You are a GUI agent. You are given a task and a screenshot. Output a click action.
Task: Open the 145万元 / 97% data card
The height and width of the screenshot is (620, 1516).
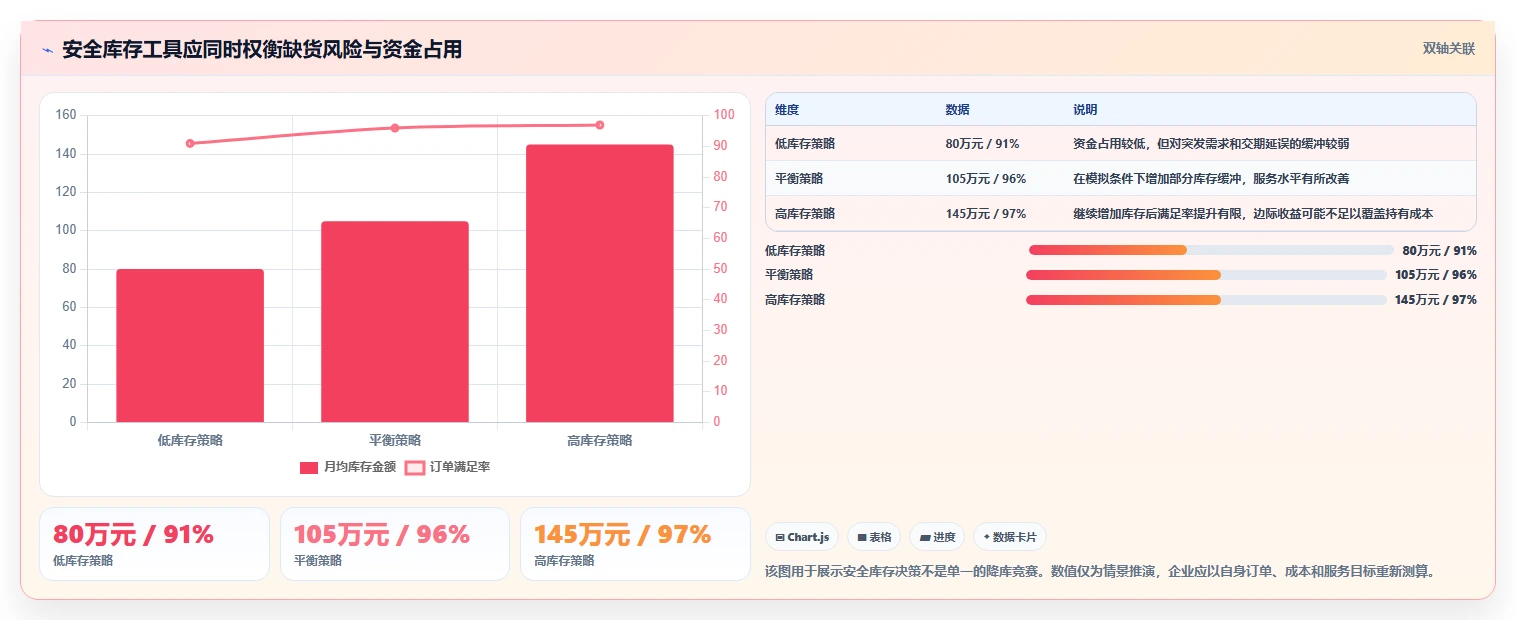tap(635, 544)
